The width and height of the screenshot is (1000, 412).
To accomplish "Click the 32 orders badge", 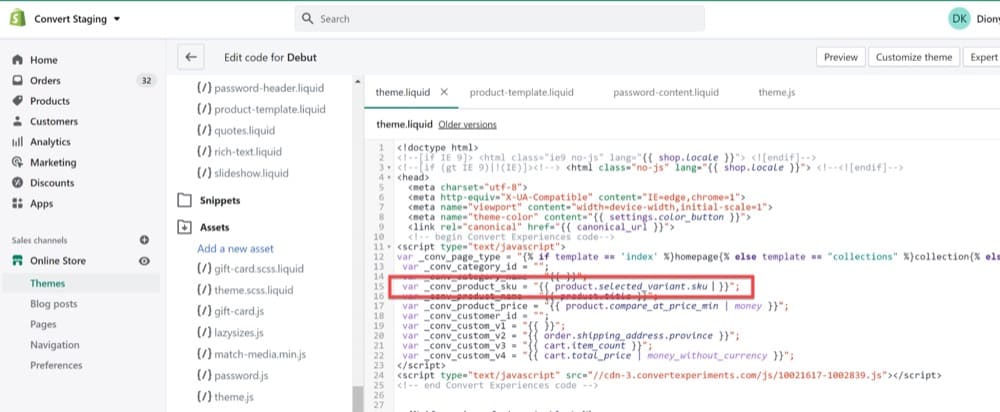I will tap(146, 80).
